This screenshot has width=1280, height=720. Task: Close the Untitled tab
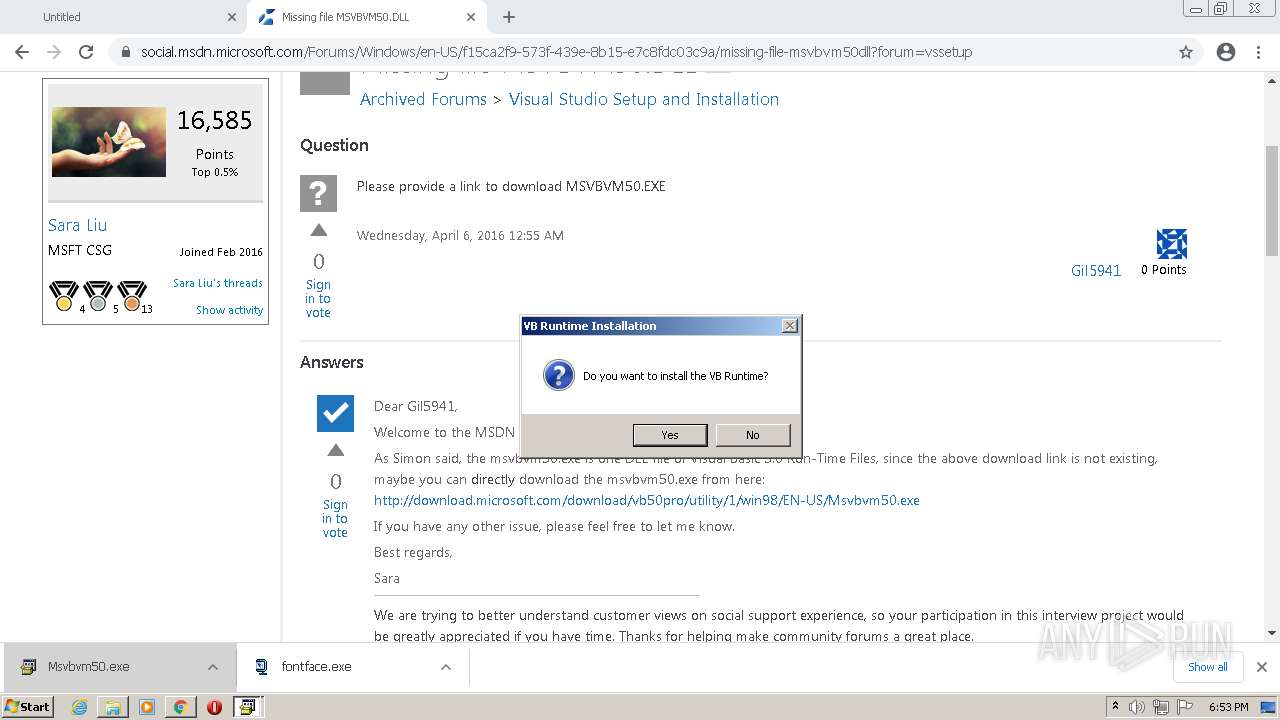point(231,17)
